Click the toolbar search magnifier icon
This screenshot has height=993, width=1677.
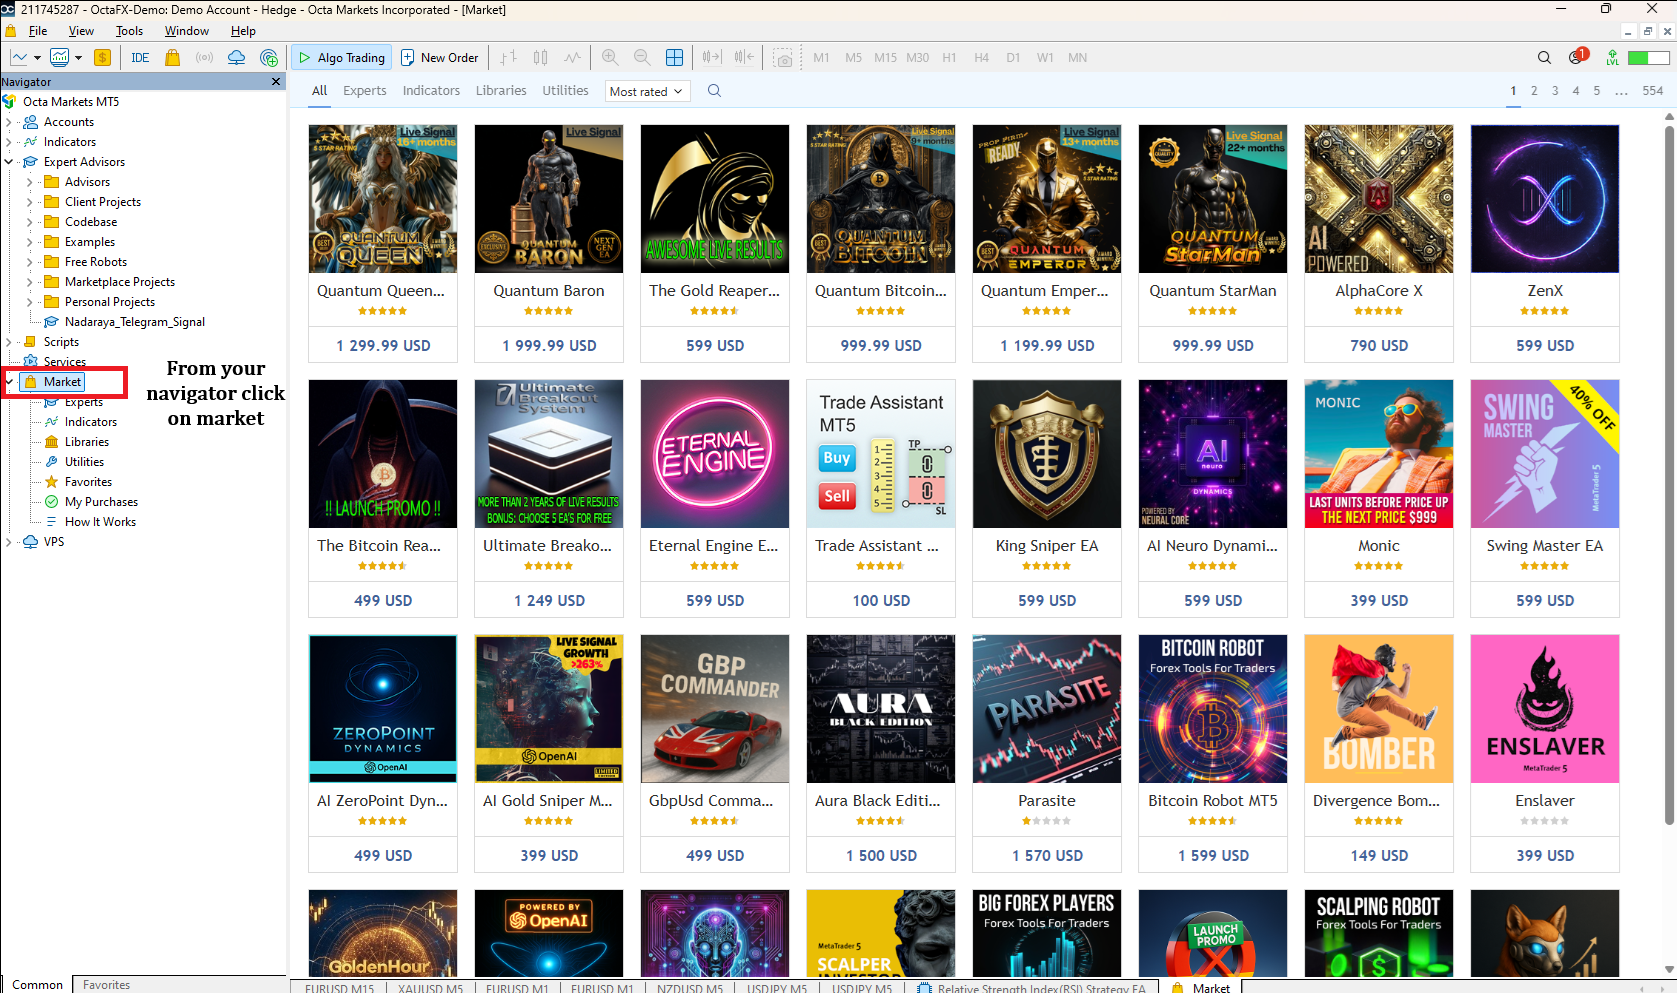coord(1544,57)
